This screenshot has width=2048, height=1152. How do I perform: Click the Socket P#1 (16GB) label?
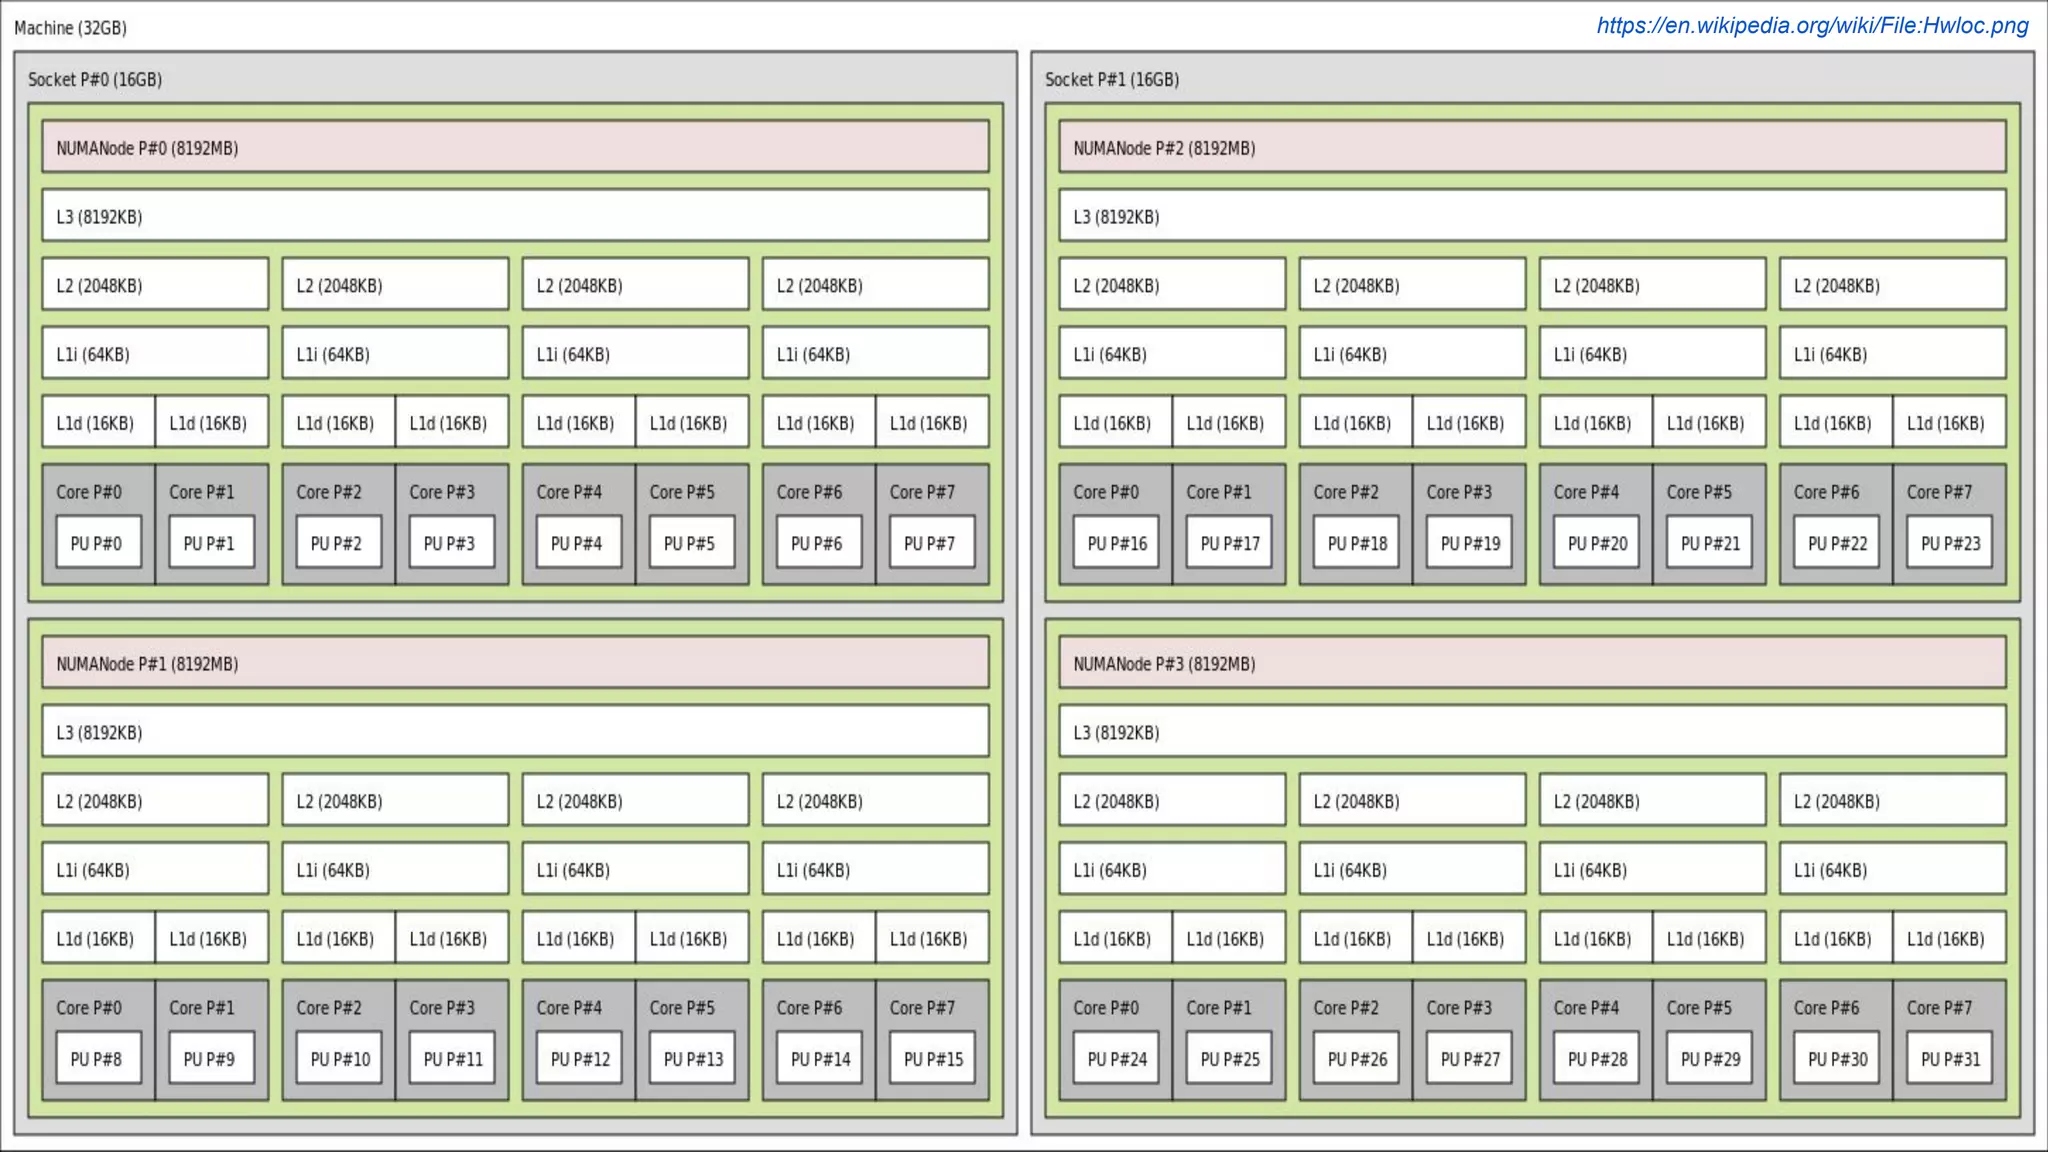click(x=1111, y=80)
